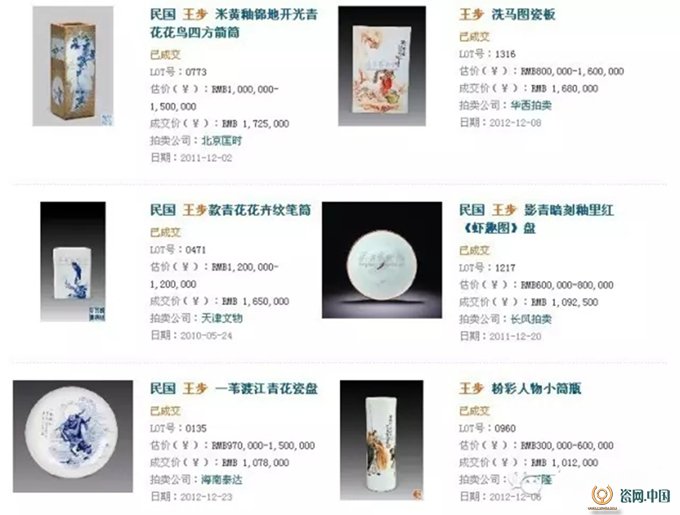Open the square brush pot vase thumbnail
Image resolution: width=680 pixels, height=515 pixels.
click(73, 66)
